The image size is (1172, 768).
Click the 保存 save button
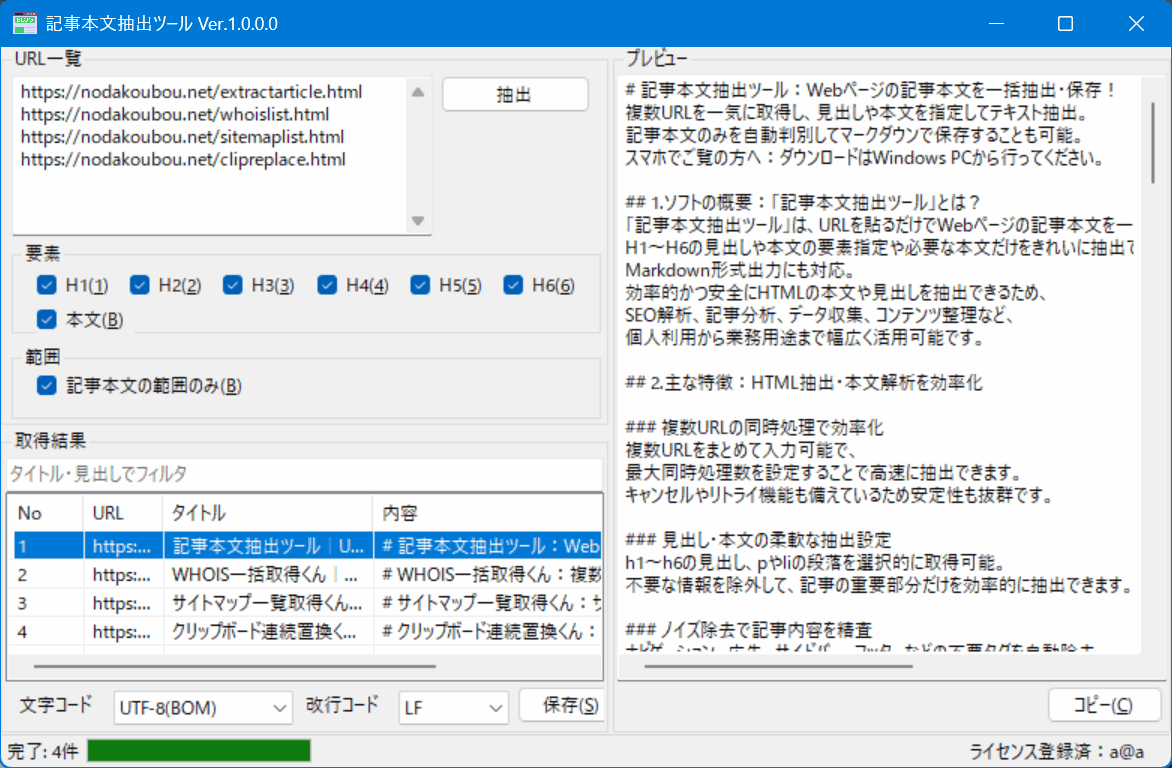click(x=561, y=706)
